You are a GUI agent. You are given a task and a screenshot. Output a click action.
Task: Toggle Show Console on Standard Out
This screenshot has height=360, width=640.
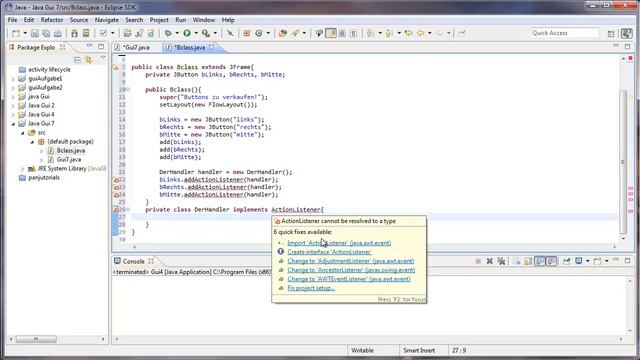[x=540, y=261]
